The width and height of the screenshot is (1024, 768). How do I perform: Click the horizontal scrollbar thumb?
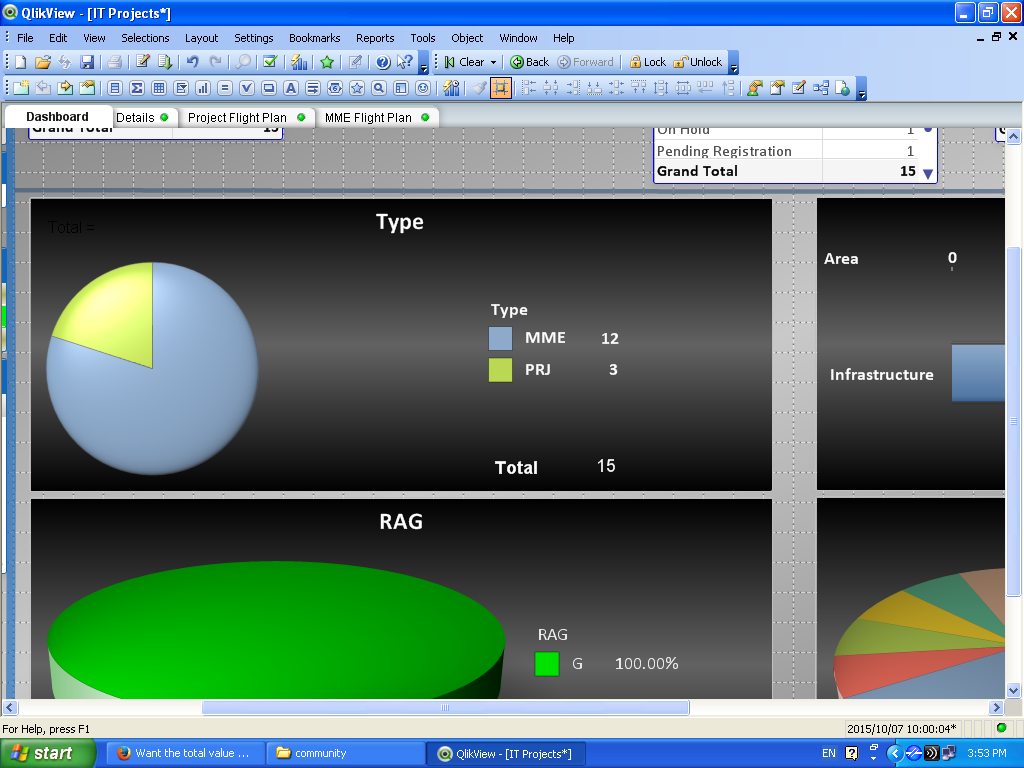(x=445, y=708)
